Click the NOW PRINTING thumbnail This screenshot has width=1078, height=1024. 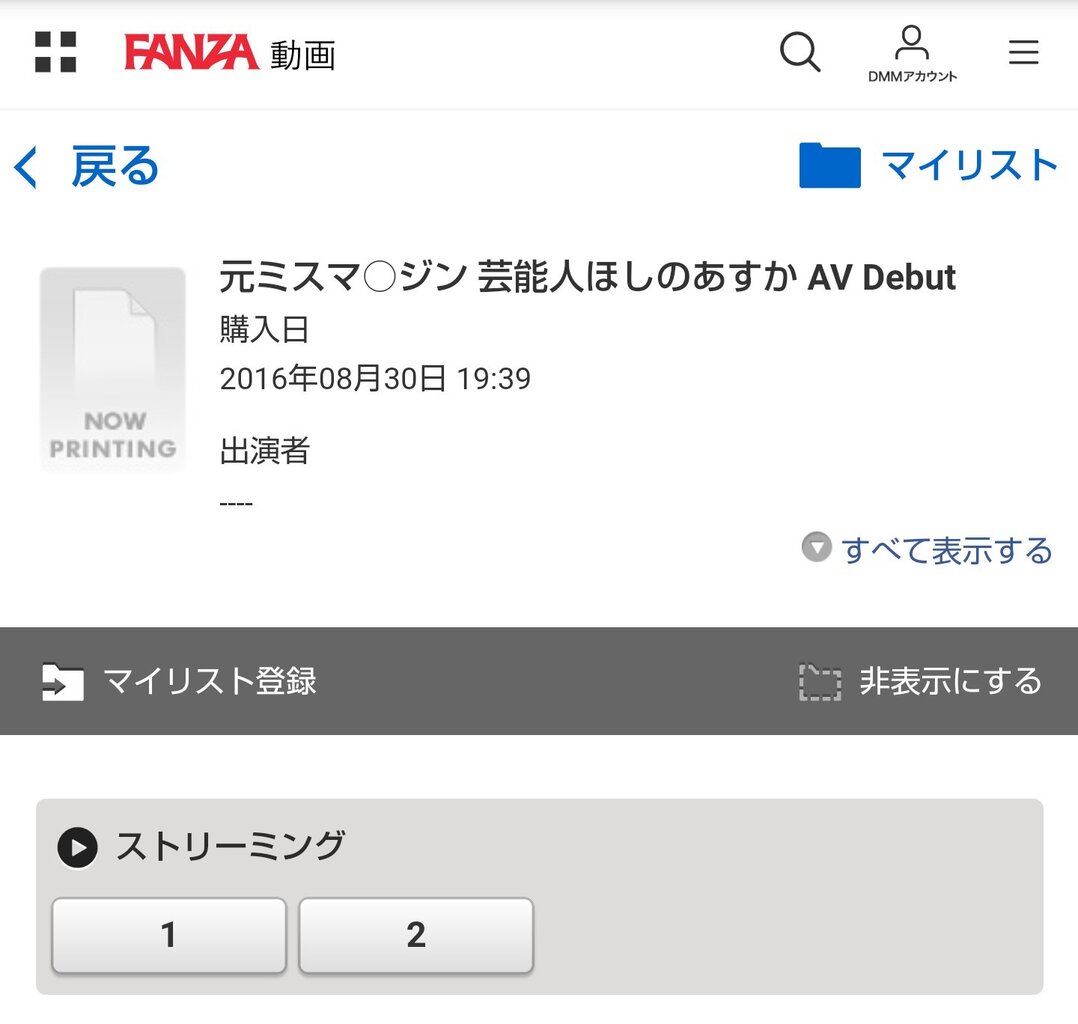(x=113, y=369)
